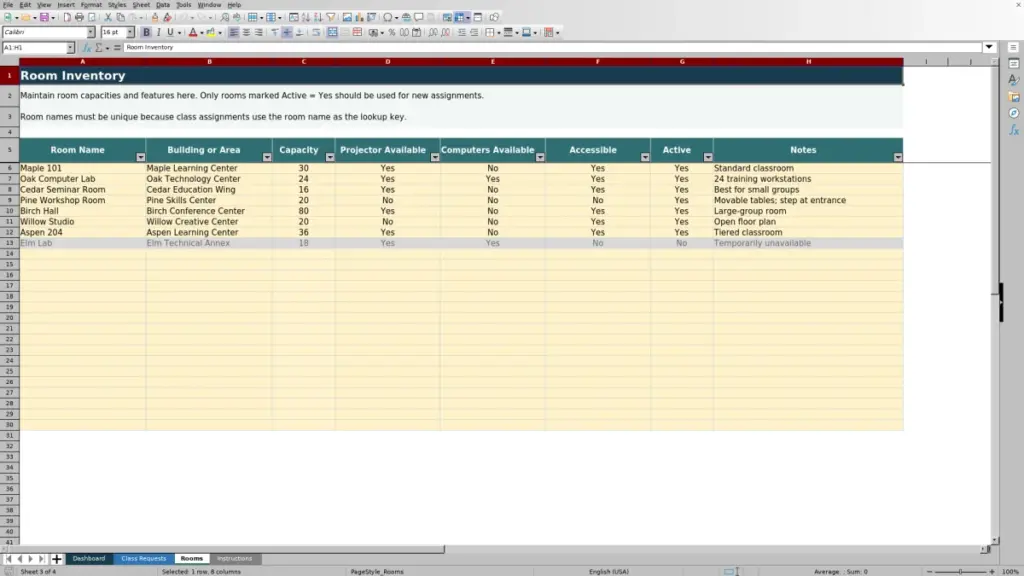
Task: Click the Function Wizard icon
Action: click(x=86, y=47)
